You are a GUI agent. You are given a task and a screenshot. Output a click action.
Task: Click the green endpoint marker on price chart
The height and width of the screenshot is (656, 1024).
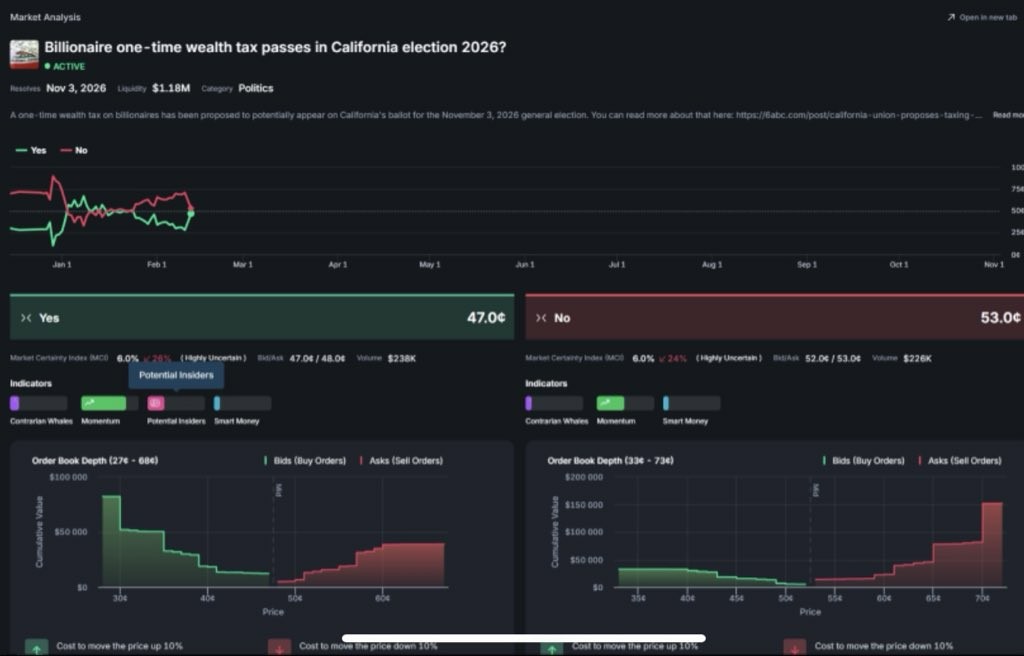(191, 214)
